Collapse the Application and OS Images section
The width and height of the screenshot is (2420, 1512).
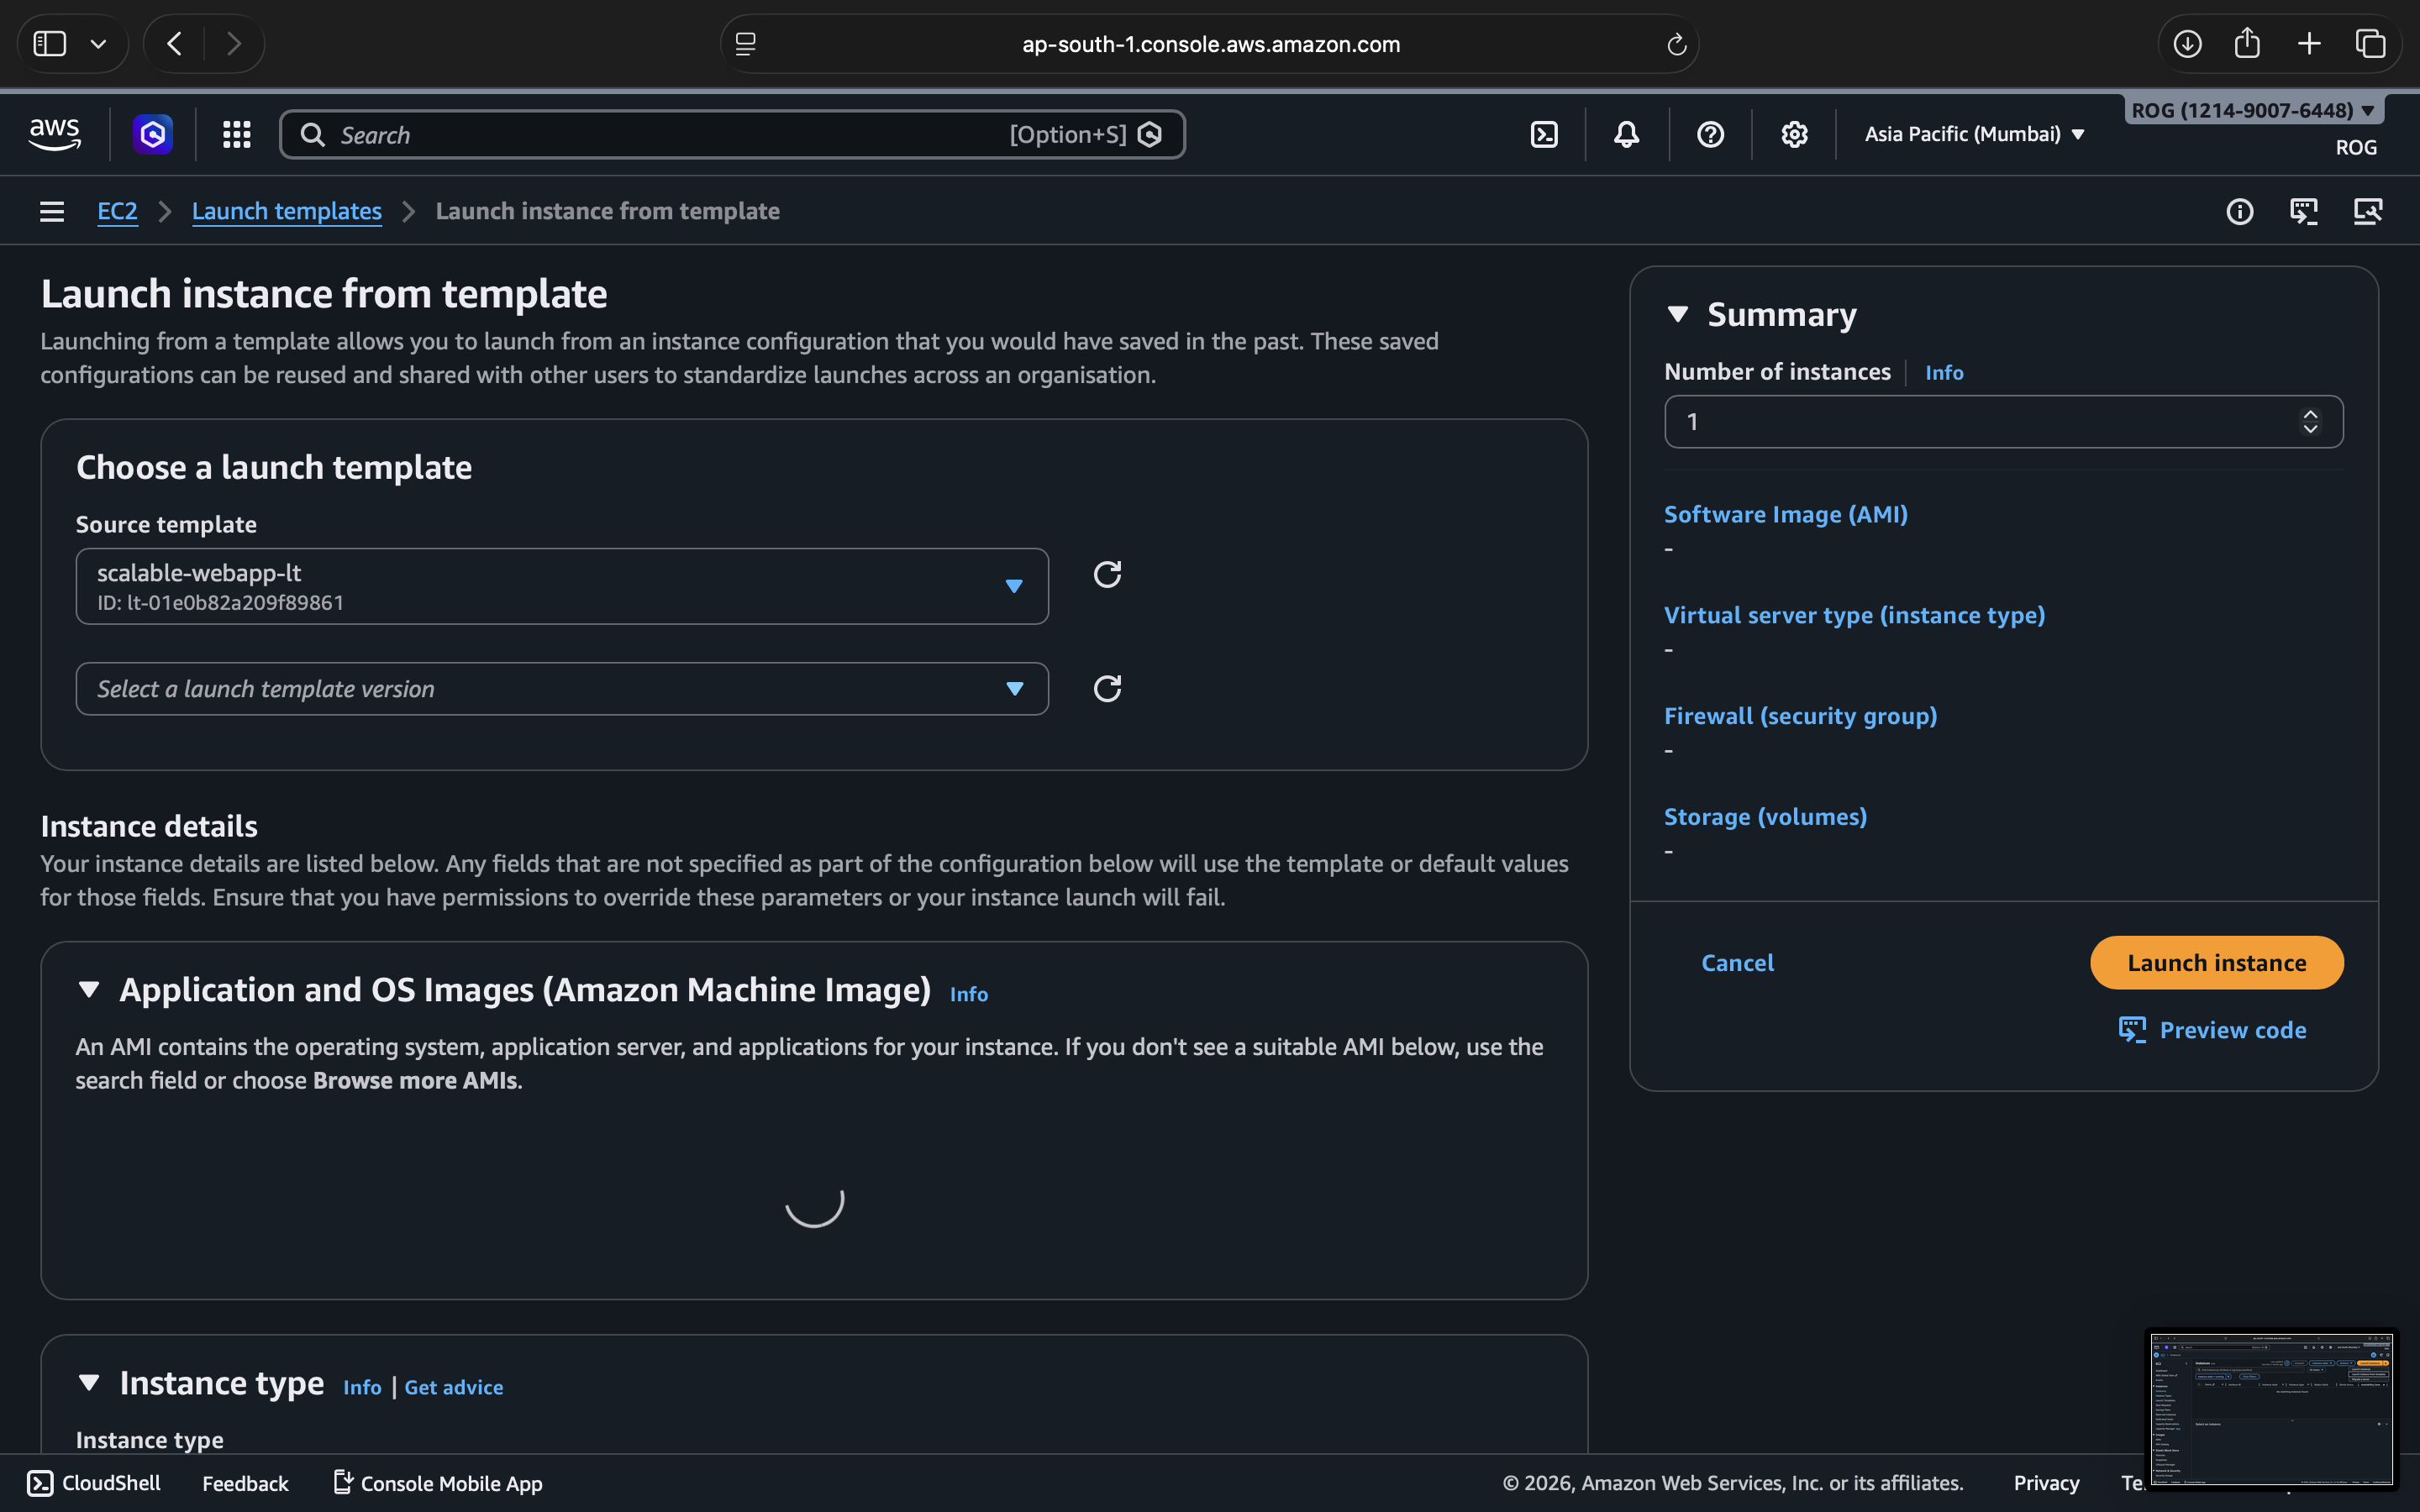click(x=89, y=989)
